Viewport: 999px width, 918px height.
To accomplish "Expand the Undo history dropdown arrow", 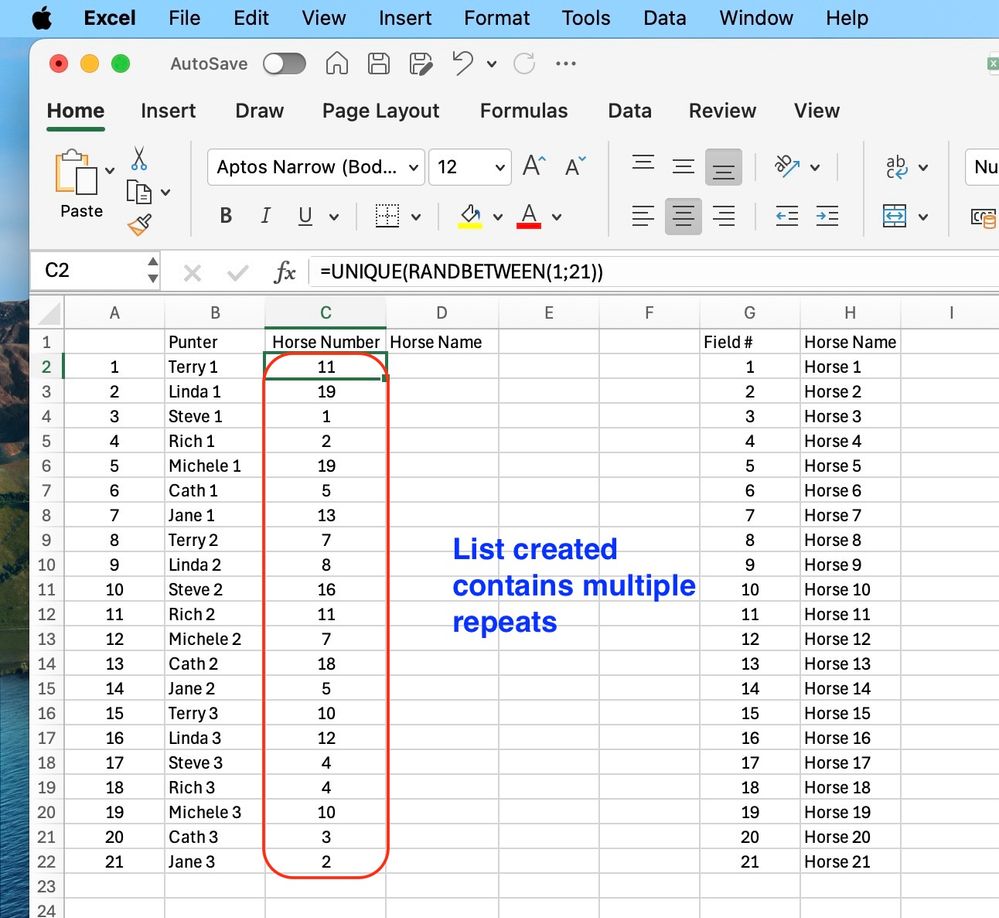I will (492, 64).
